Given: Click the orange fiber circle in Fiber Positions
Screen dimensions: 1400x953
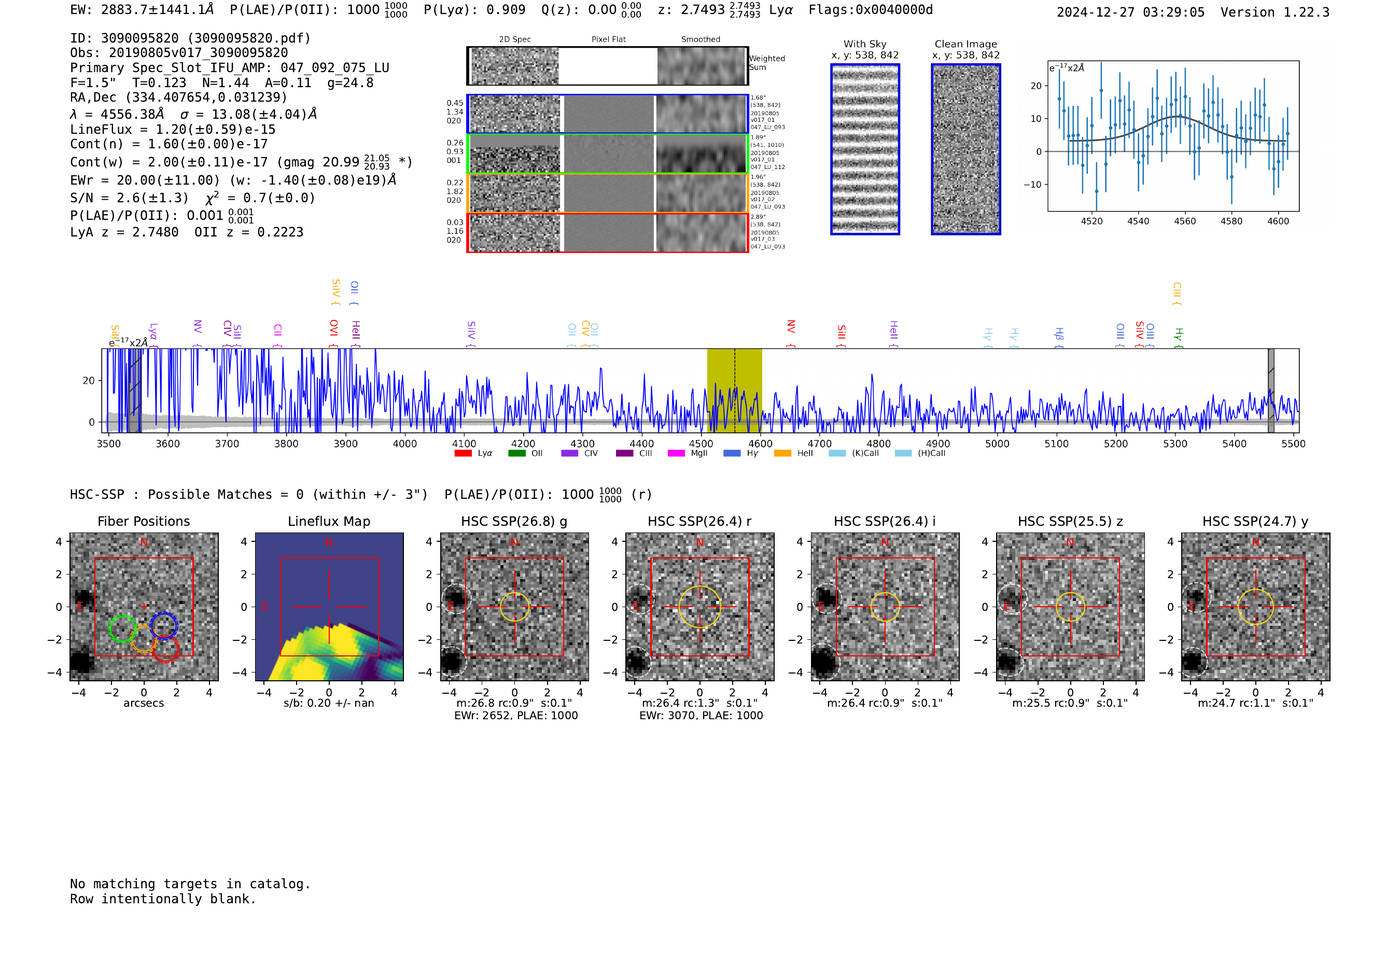Looking at the screenshot, I should [144, 638].
